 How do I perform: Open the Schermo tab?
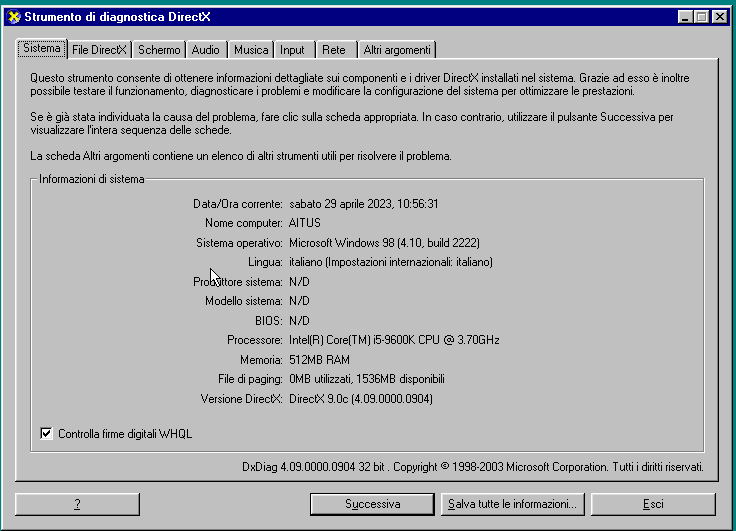(x=159, y=50)
